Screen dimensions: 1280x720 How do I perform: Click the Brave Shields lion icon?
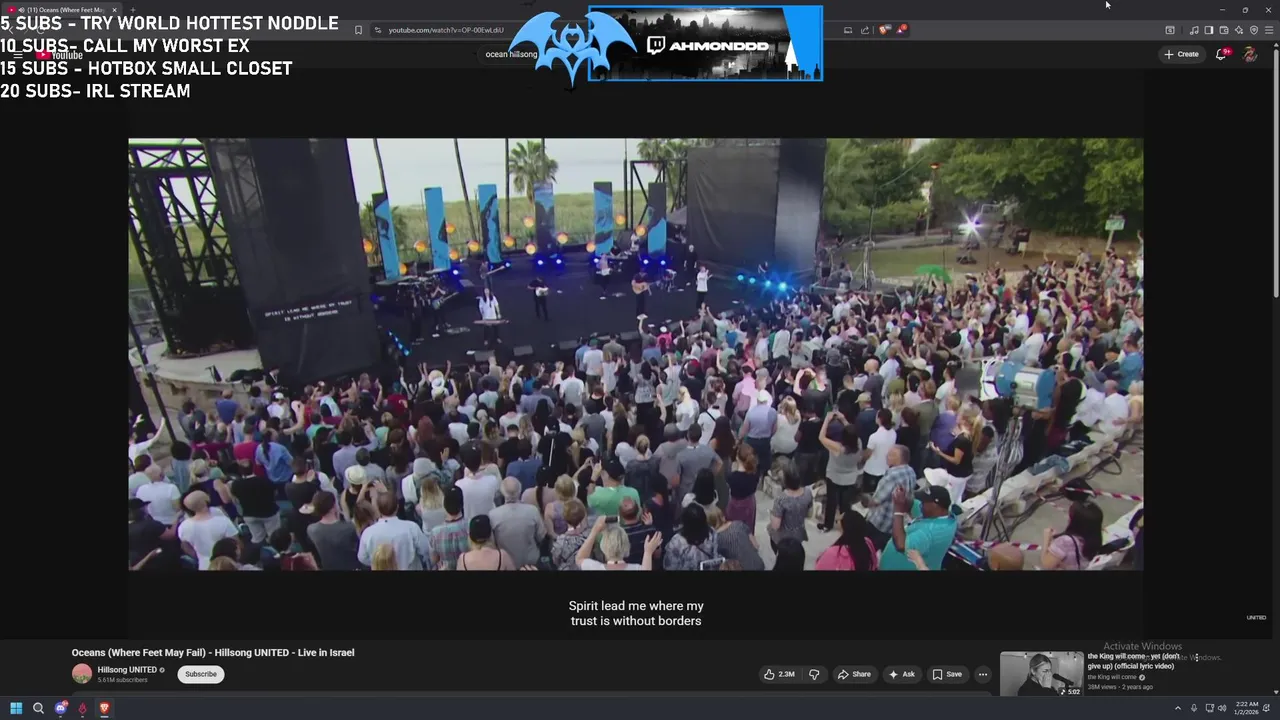tap(884, 30)
